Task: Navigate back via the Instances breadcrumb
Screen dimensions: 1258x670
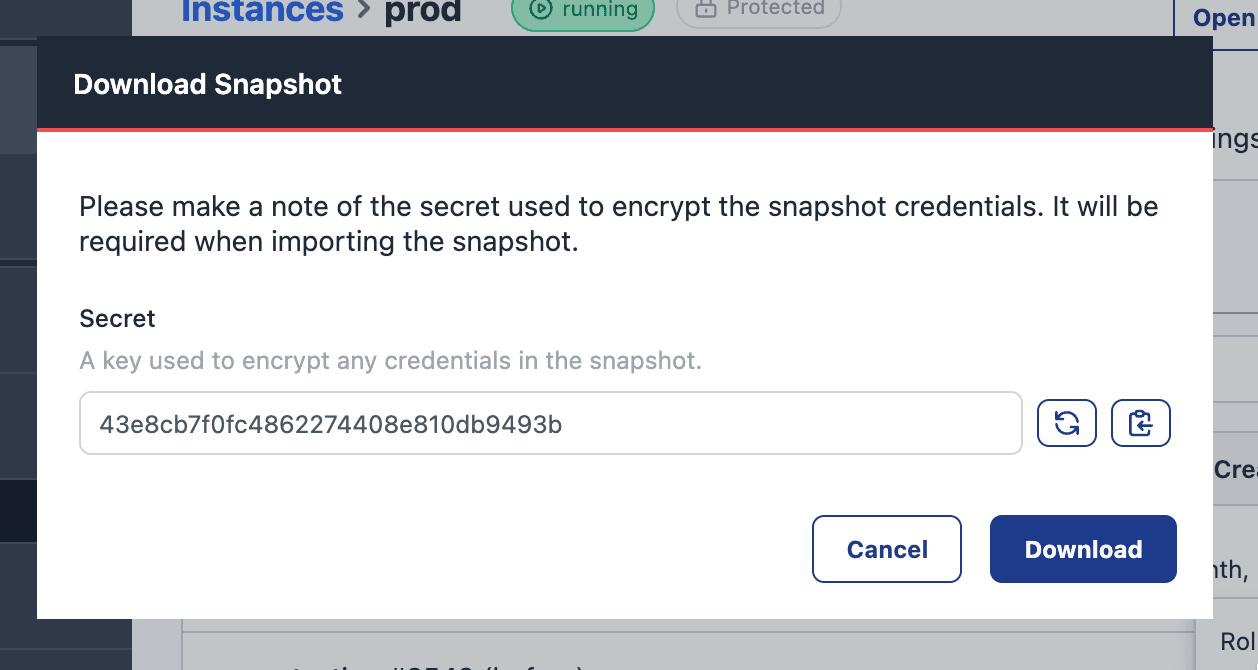Action: pos(262,11)
